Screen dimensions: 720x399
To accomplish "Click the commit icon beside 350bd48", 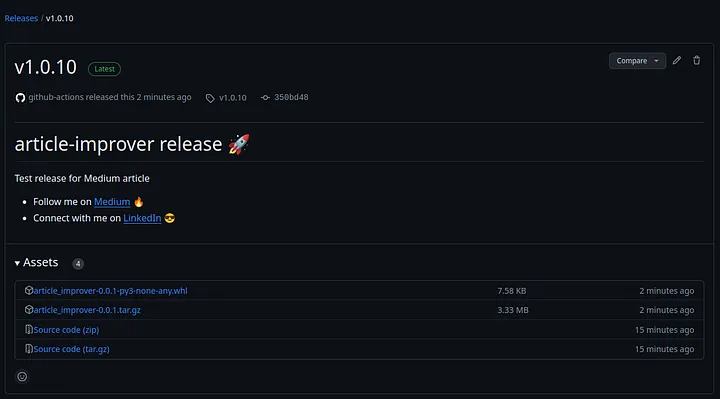I will pyautogui.click(x=265, y=98).
